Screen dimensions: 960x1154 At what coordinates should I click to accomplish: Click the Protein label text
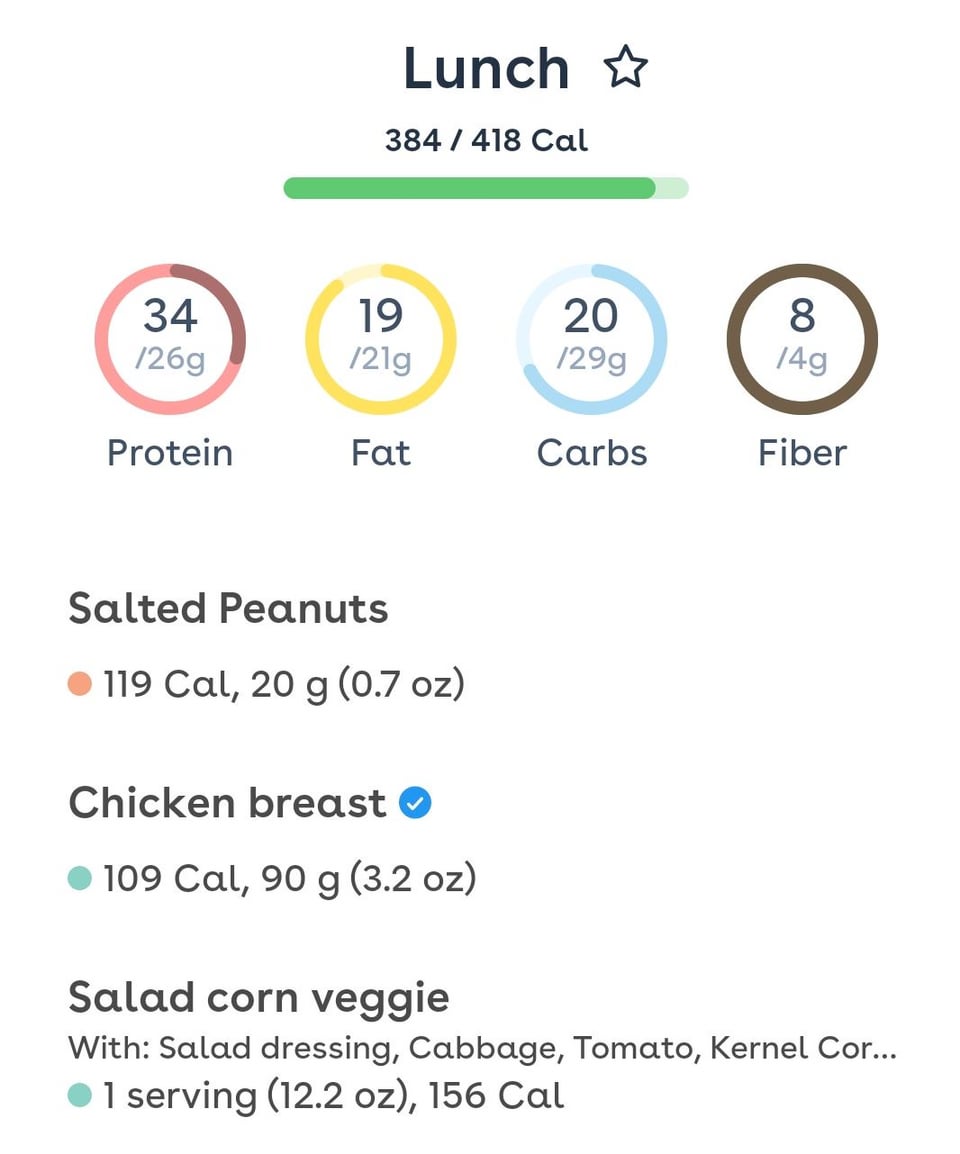(x=170, y=453)
